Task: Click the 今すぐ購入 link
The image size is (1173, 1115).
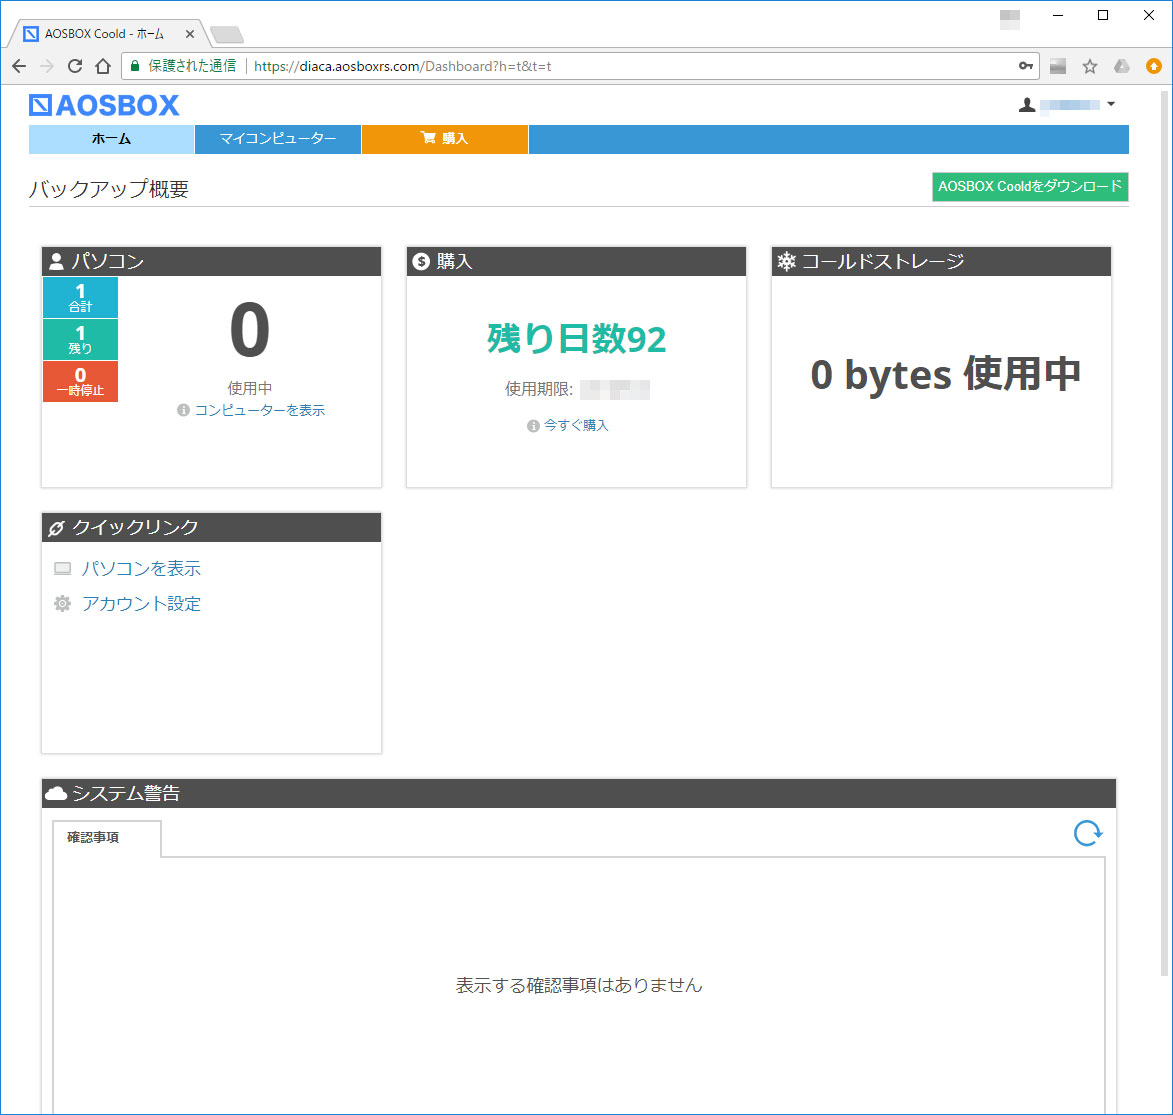Action: pos(576,425)
